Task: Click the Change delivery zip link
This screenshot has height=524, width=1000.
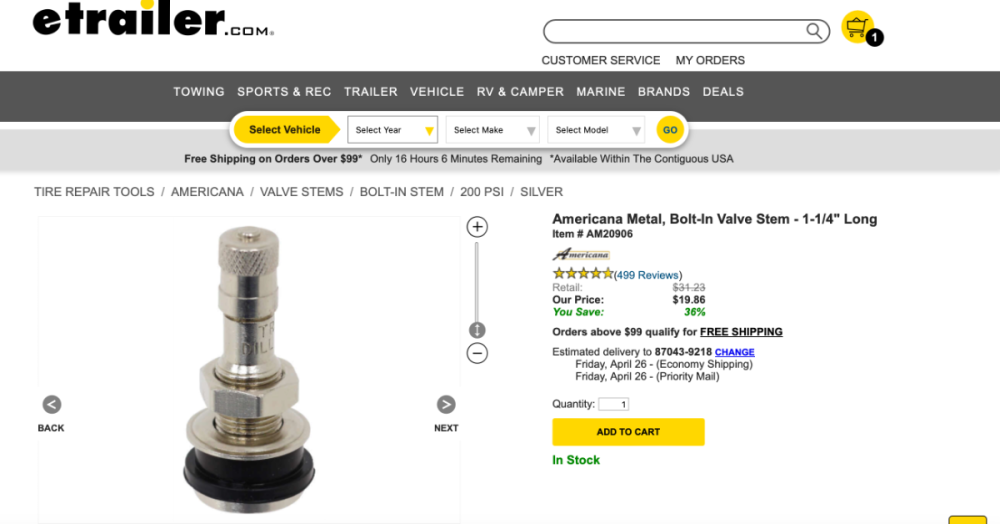Action: click(734, 352)
